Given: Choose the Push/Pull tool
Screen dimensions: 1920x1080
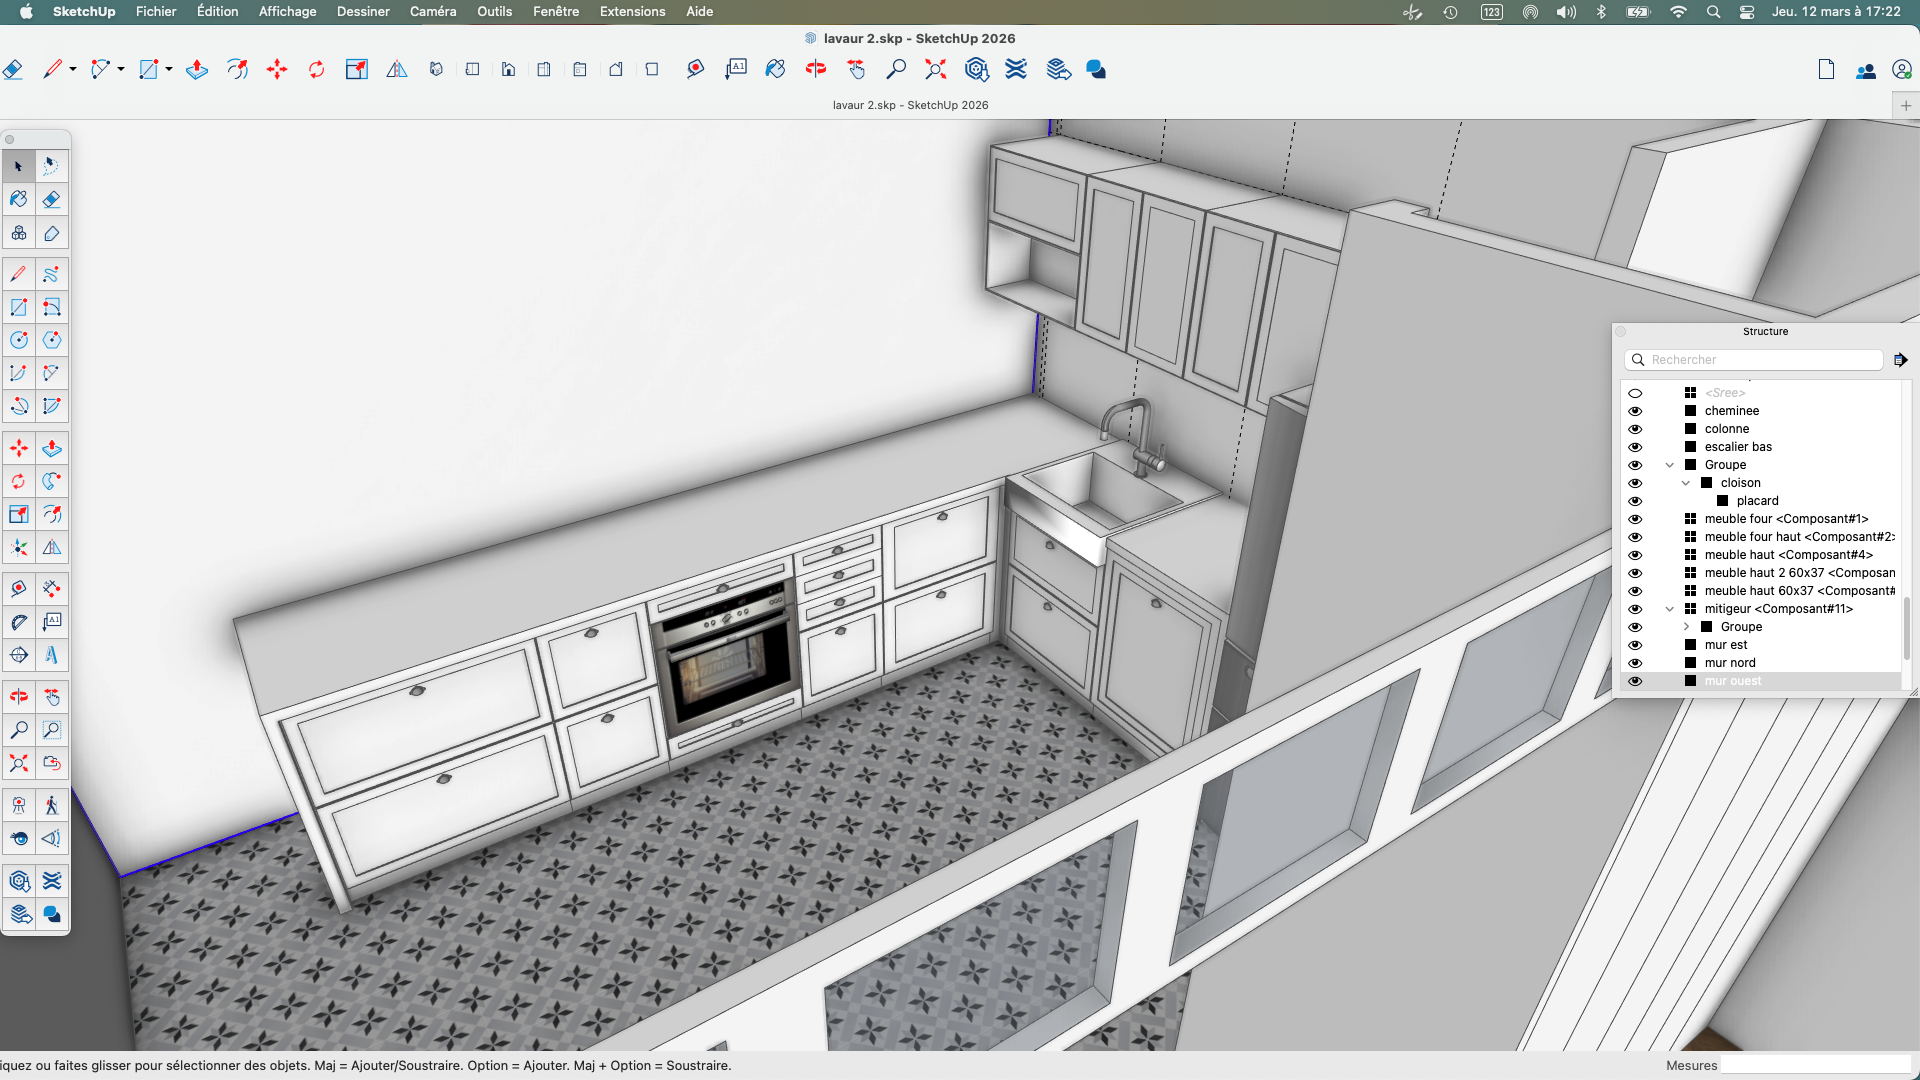Looking at the screenshot, I should 51,449.
